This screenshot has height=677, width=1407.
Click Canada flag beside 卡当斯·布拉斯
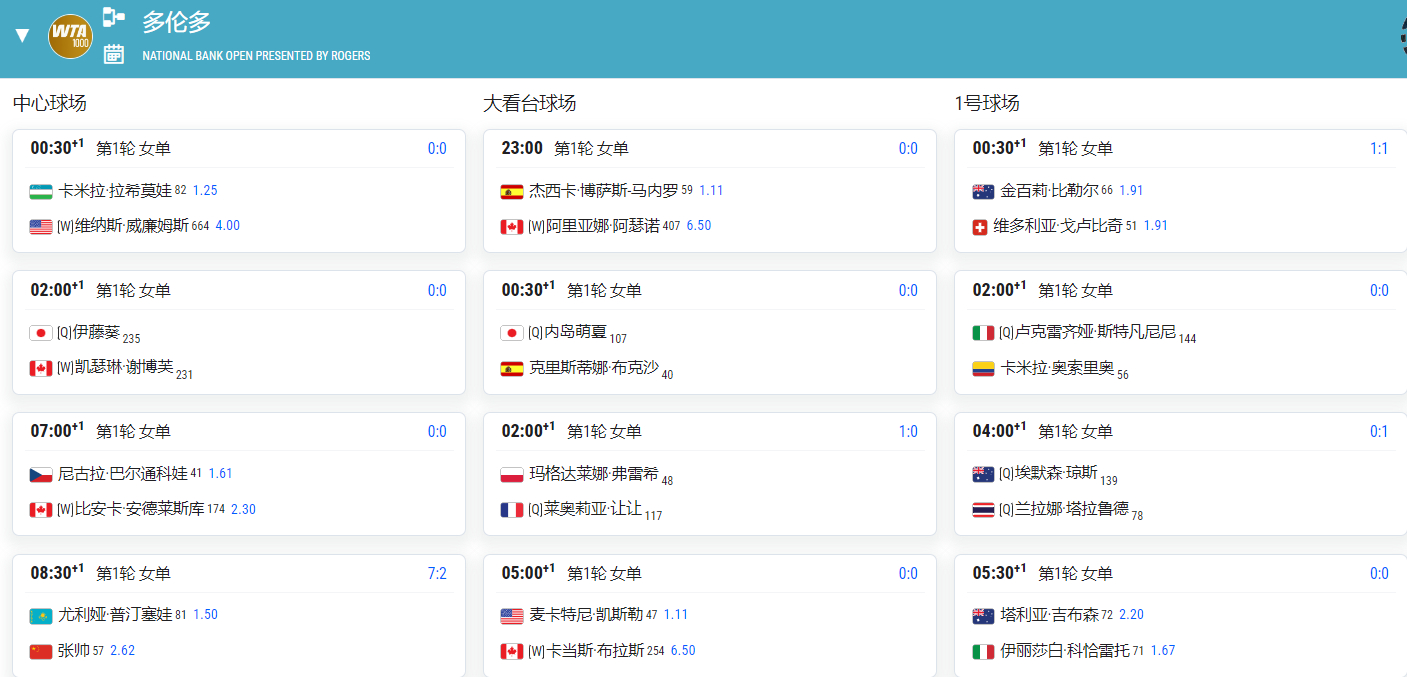[x=512, y=652]
